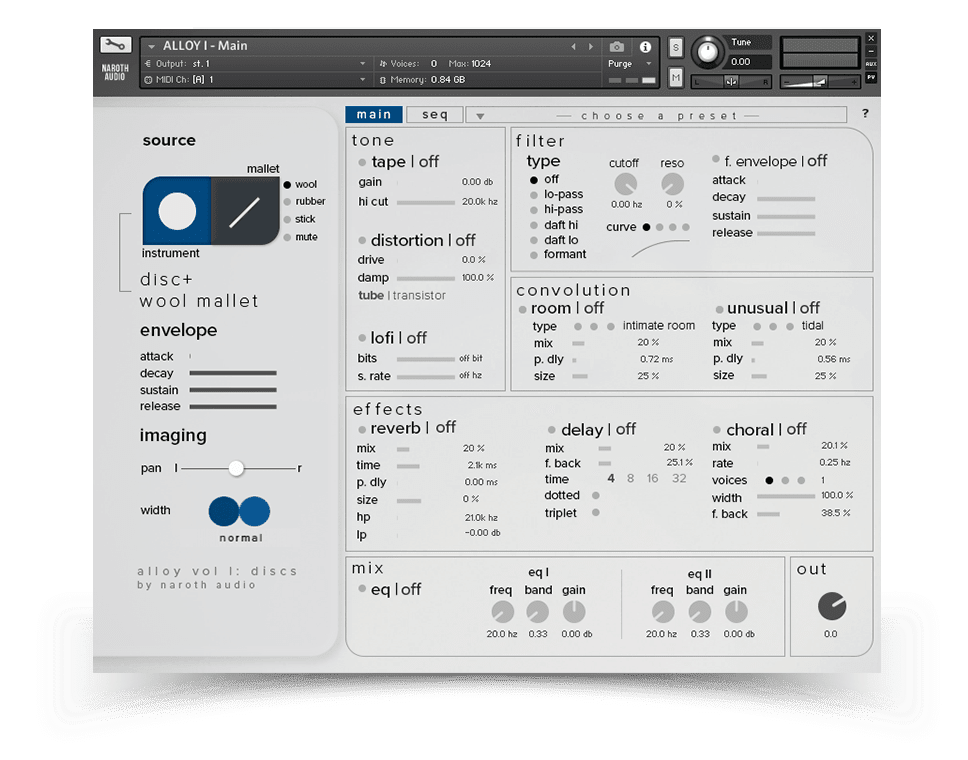Click the header pan center icon
The width and height of the screenshot is (968, 760).
tap(732, 81)
